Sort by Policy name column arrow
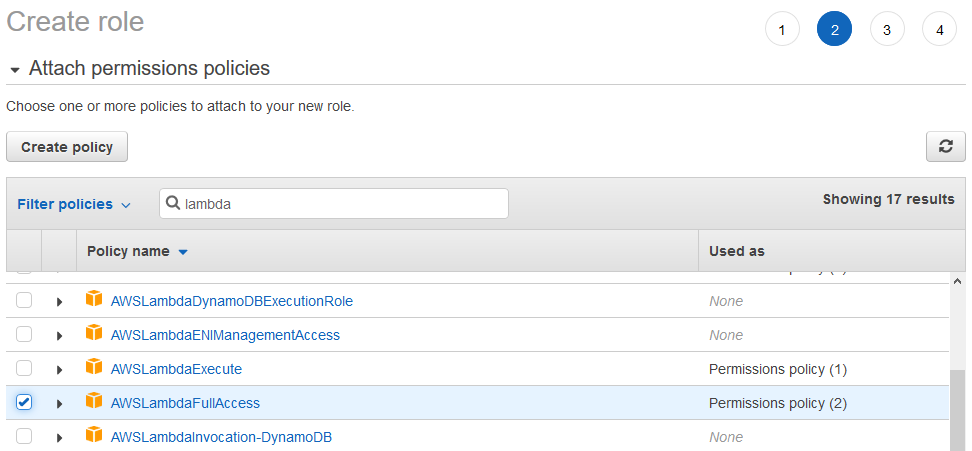This screenshot has width=972, height=451. [x=182, y=252]
